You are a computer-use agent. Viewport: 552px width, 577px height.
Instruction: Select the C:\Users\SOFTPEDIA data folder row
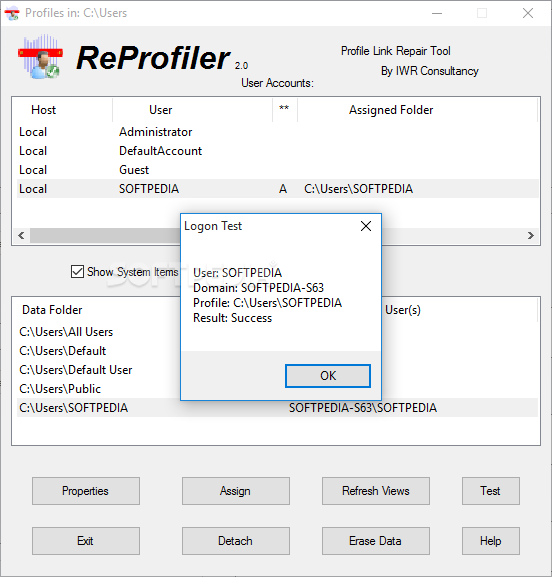pyautogui.click(x=277, y=408)
